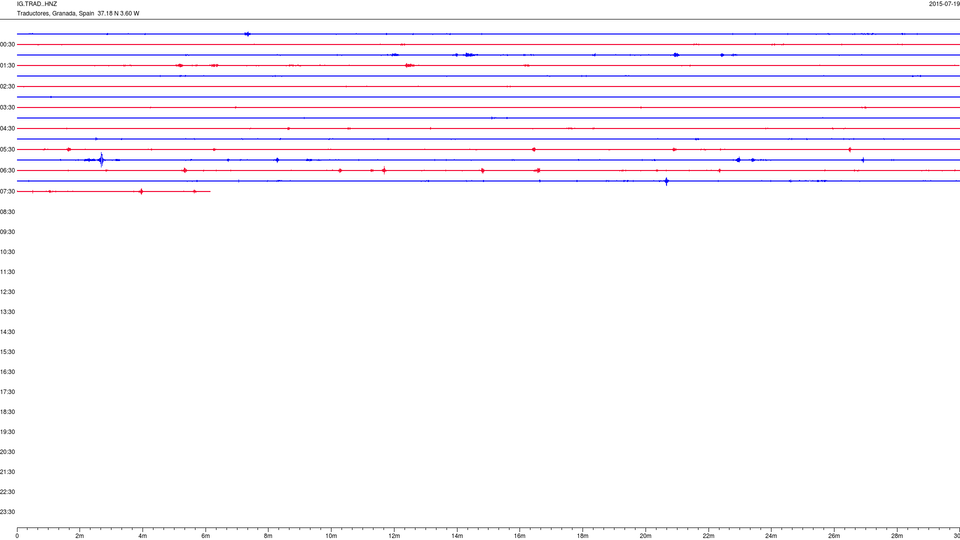Inspect the blue spike near 20m above the 07:30 trace
960x540 pixels.
pos(667,181)
